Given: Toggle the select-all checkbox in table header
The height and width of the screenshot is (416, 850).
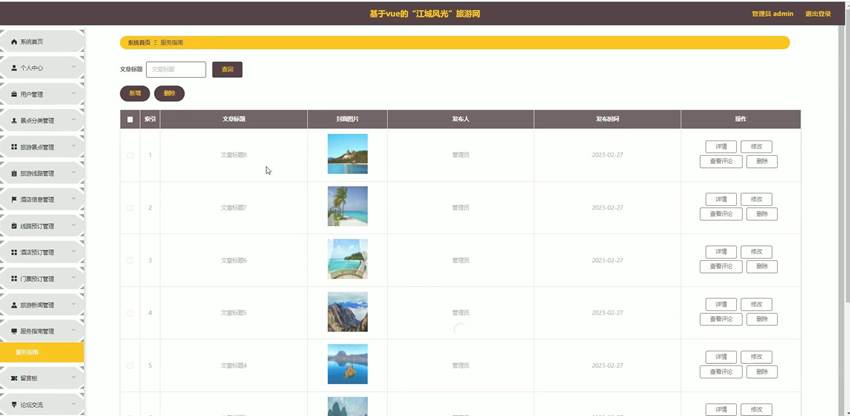Looking at the screenshot, I should pyautogui.click(x=130, y=119).
